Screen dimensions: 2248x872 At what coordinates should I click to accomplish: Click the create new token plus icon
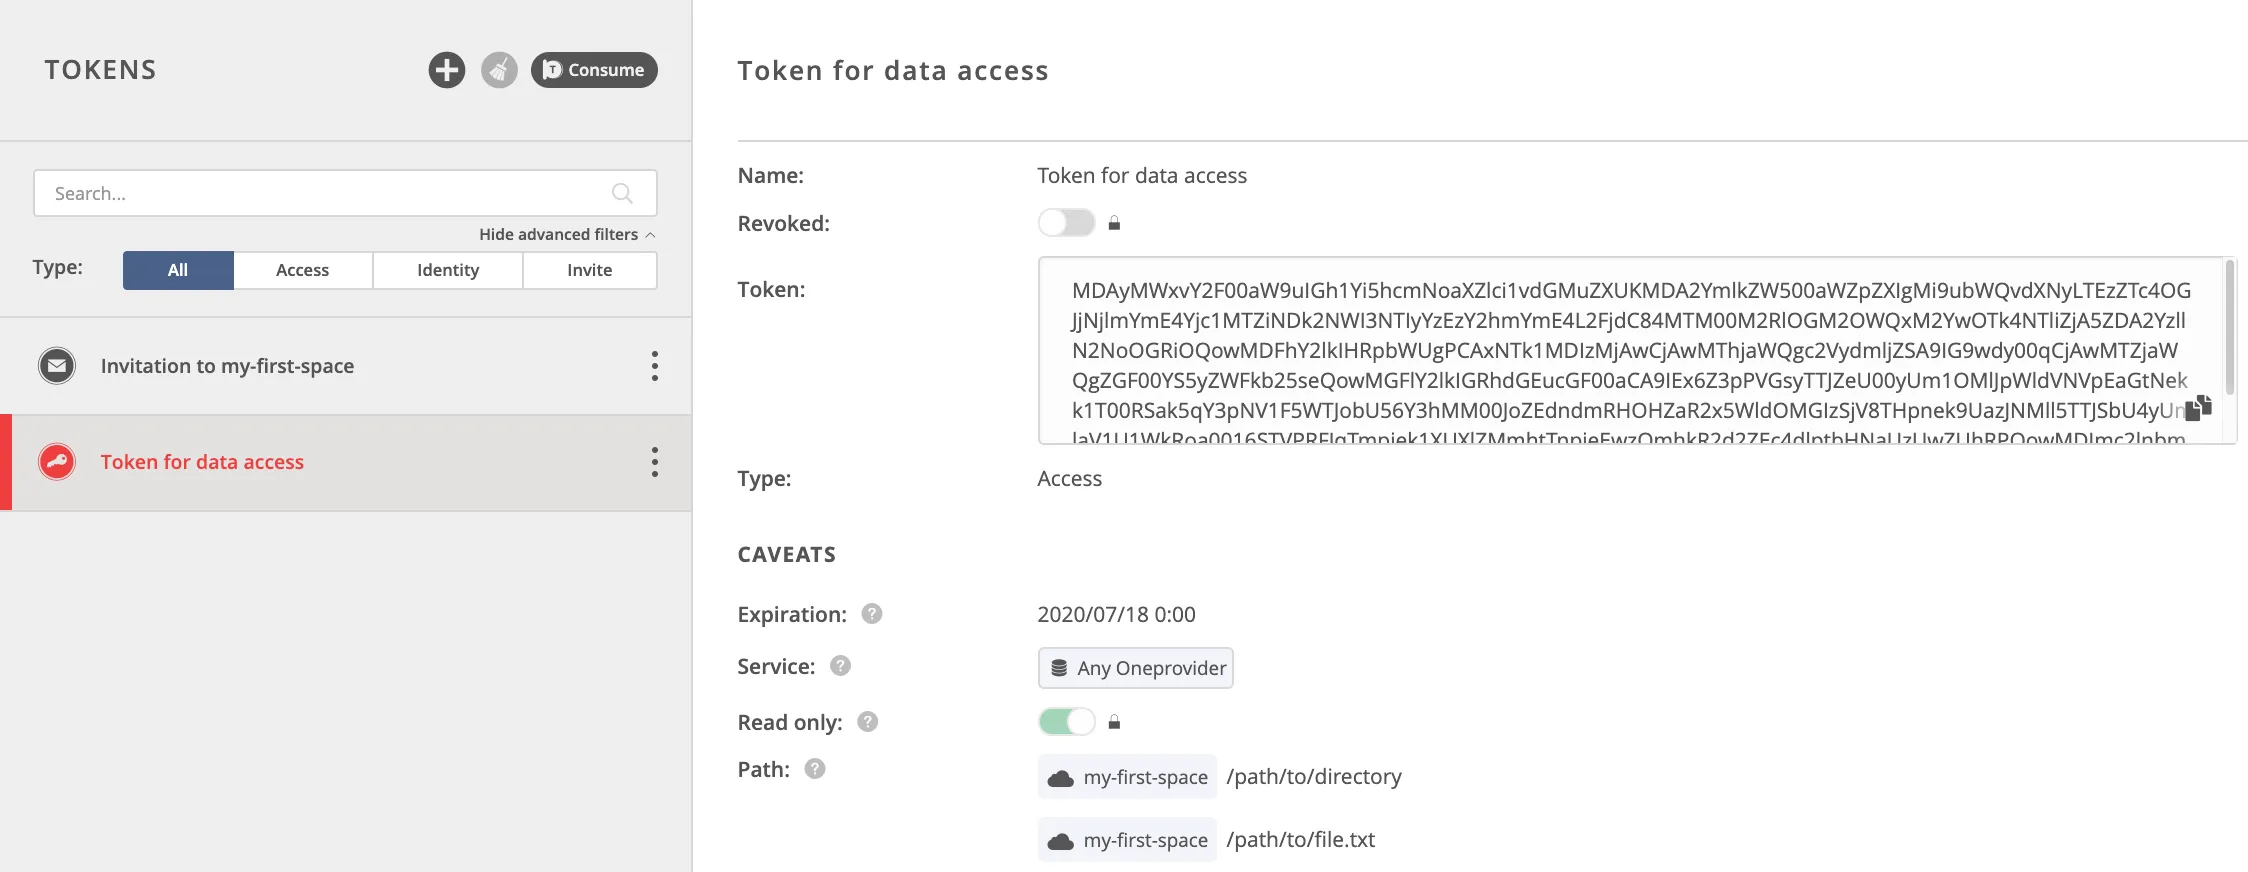(447, 70)
